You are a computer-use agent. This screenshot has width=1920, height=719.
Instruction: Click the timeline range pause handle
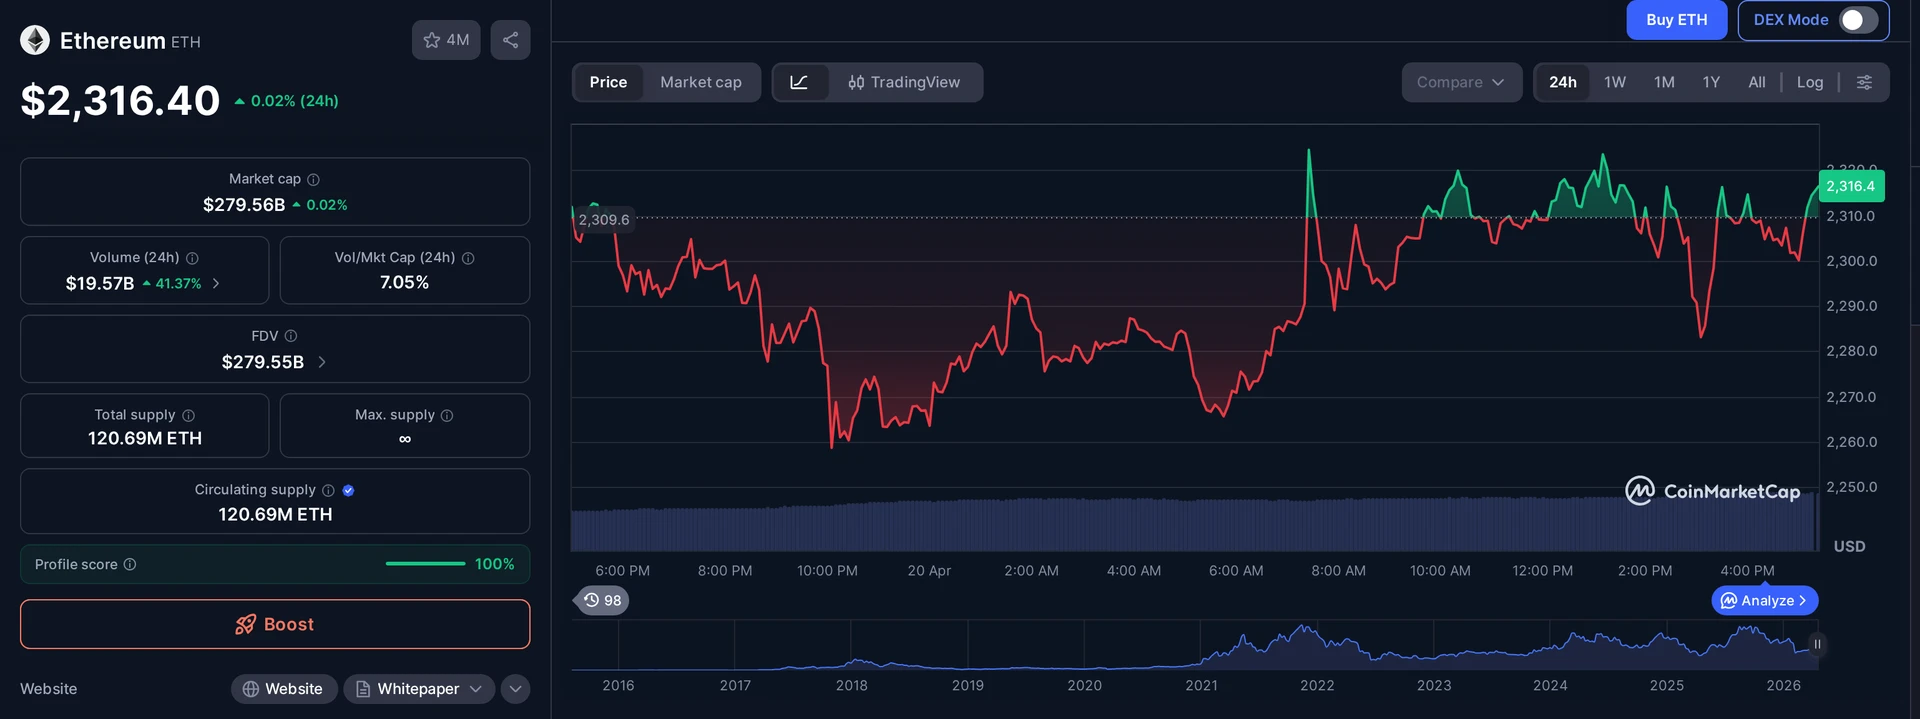[x=1817, y=644]
